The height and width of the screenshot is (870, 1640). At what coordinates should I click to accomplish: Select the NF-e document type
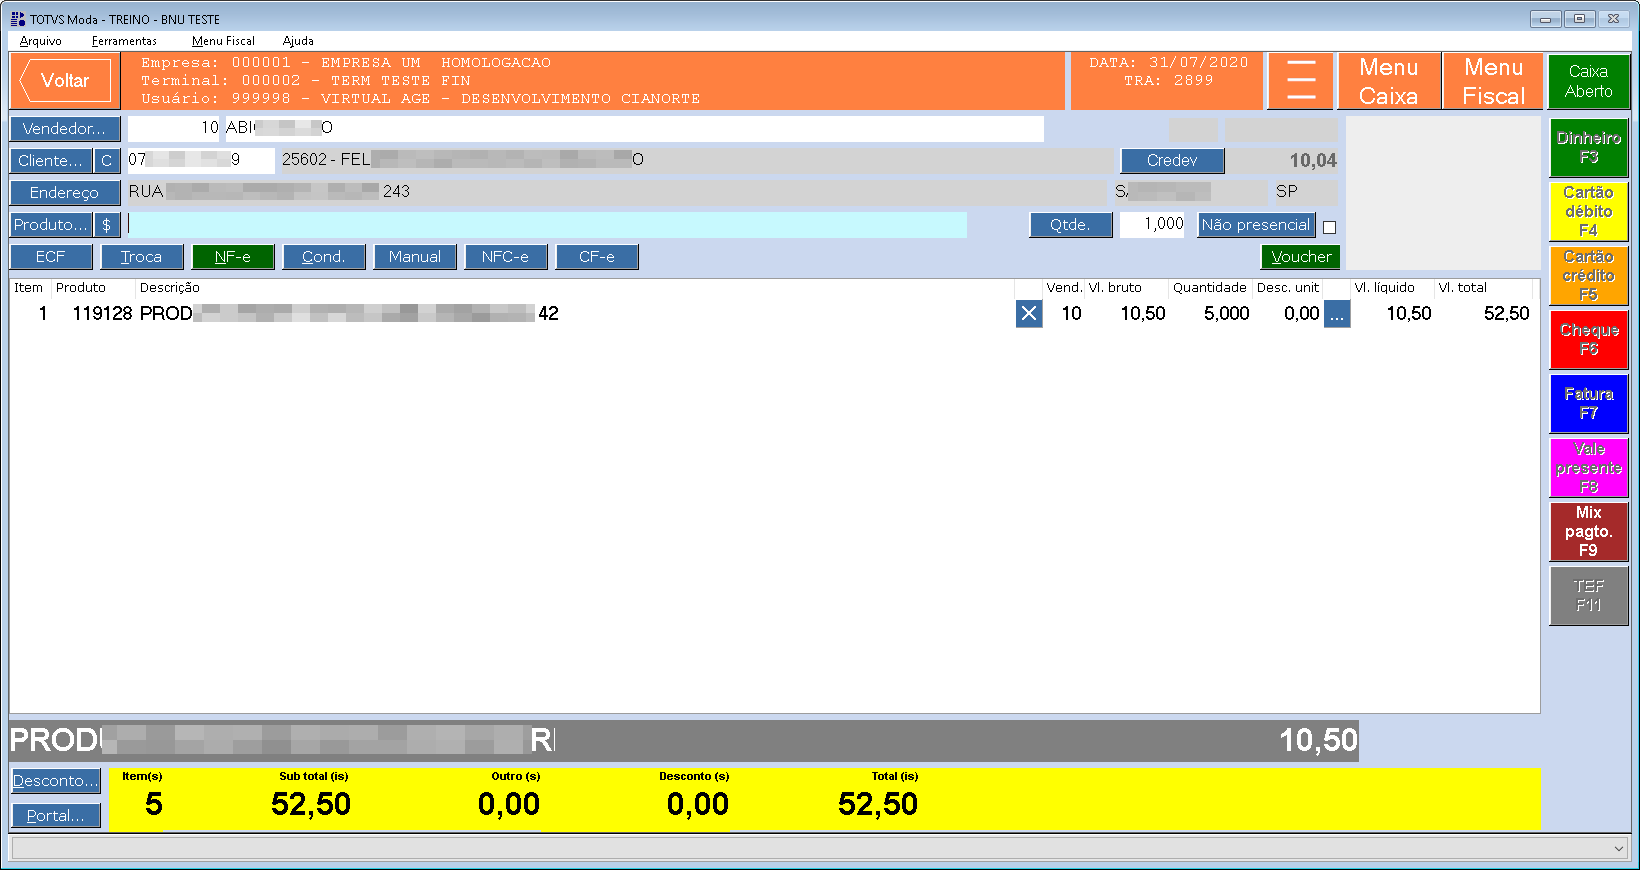pyautogui.click(x=233, y=257)
